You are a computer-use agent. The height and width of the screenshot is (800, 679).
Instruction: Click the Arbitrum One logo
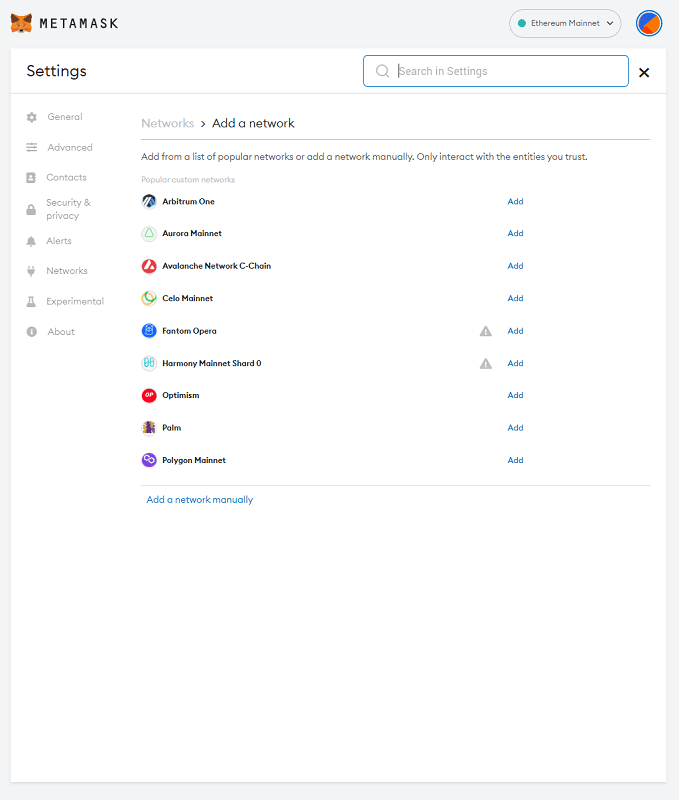click(149, 202)
